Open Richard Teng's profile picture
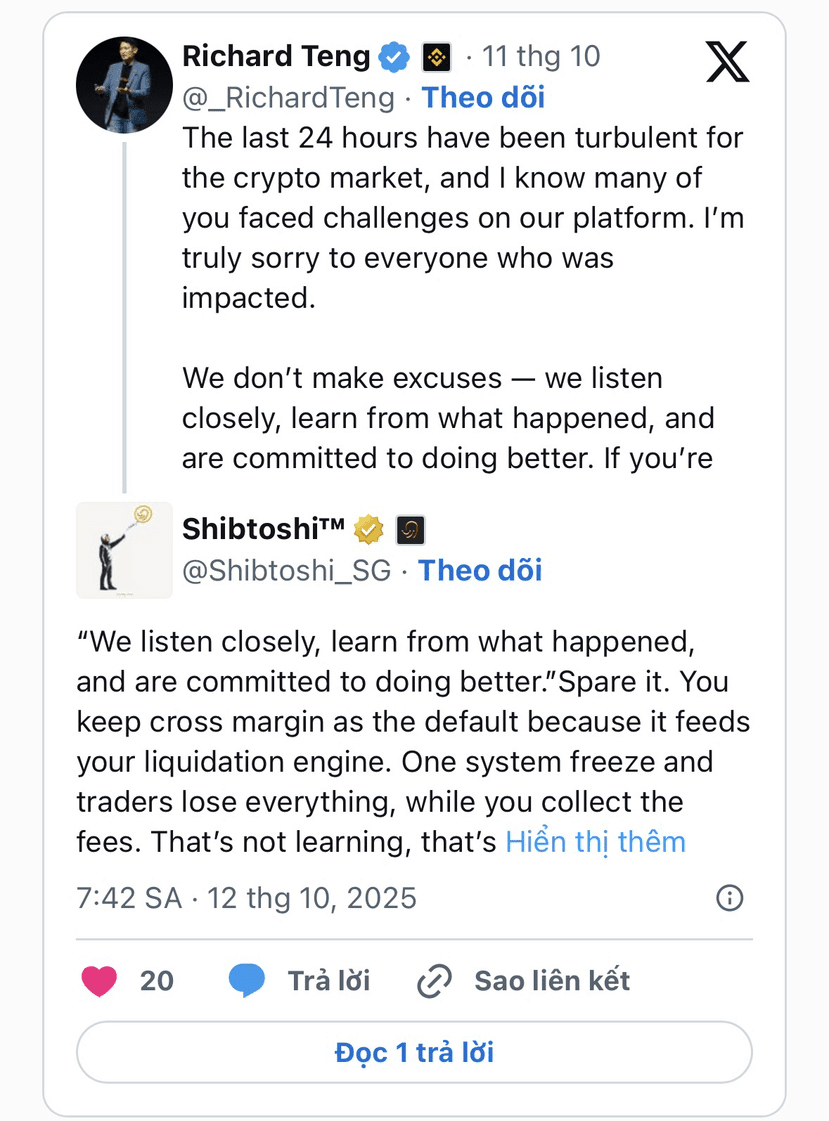This screenshot has width=829, height=1121. 124,85
